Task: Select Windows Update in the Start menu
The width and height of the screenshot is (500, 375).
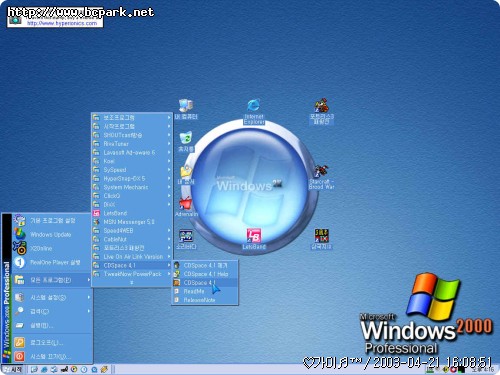Action: click(52, 234)
